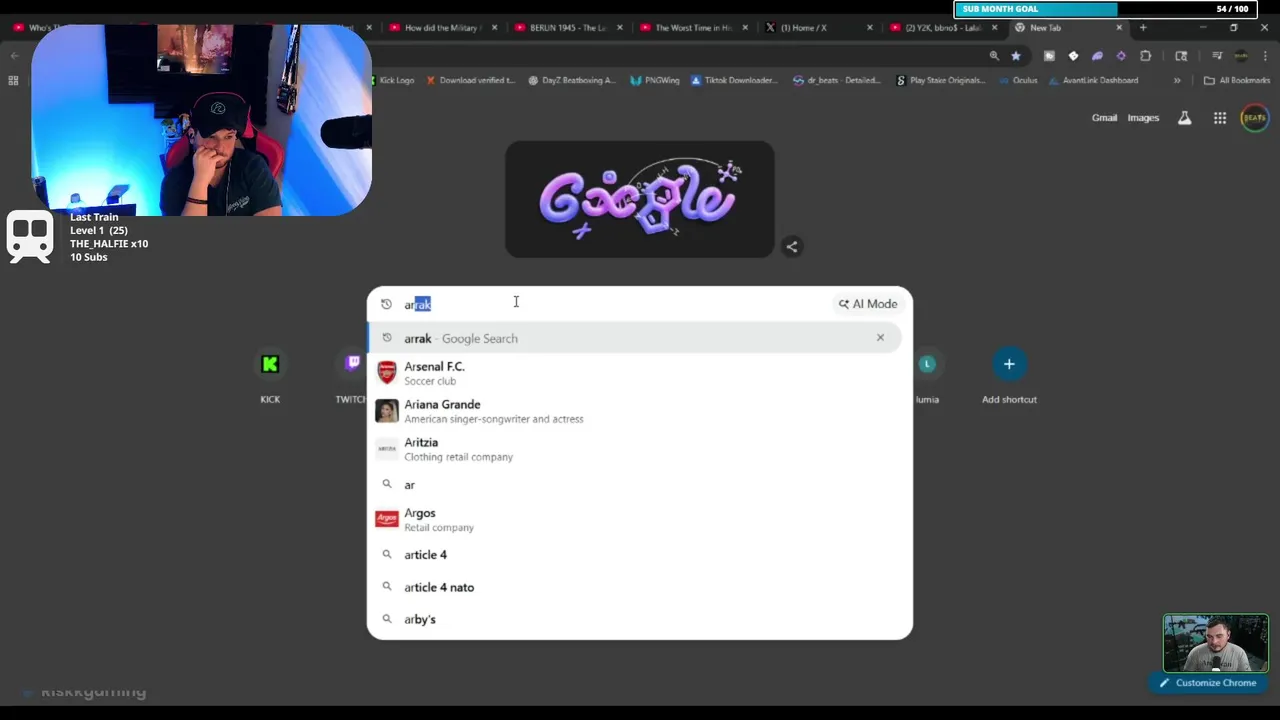The width and height of the screenshot is (1280, 720).
Task: Close the New Tab tab
Action: click(x=1119, y=28)
